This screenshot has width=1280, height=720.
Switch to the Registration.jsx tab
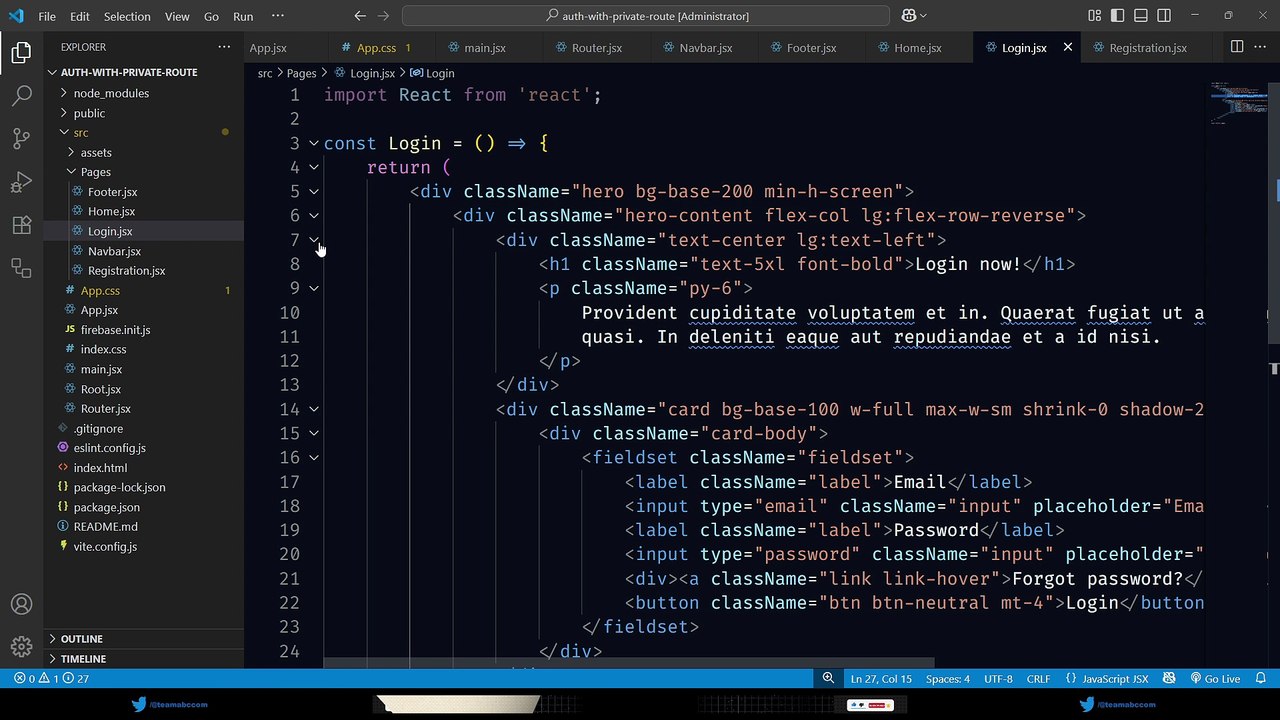point(1147,47)
